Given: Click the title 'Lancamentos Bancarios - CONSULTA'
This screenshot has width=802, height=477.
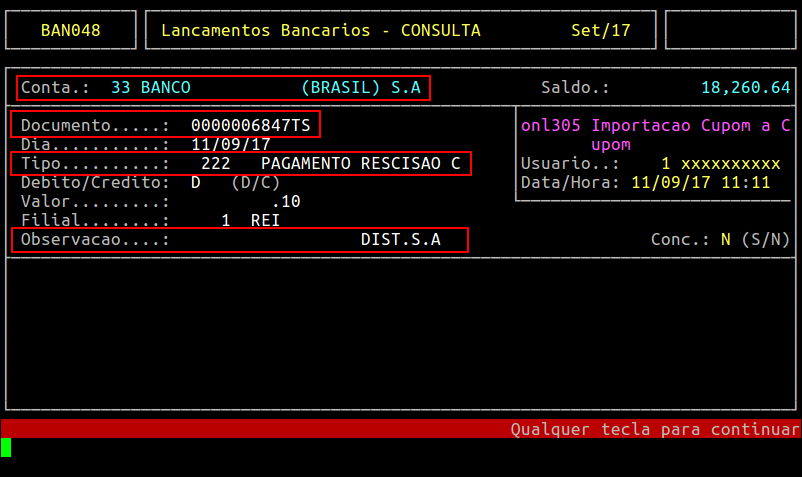Looking at the screenshot, I should (321, 30).
